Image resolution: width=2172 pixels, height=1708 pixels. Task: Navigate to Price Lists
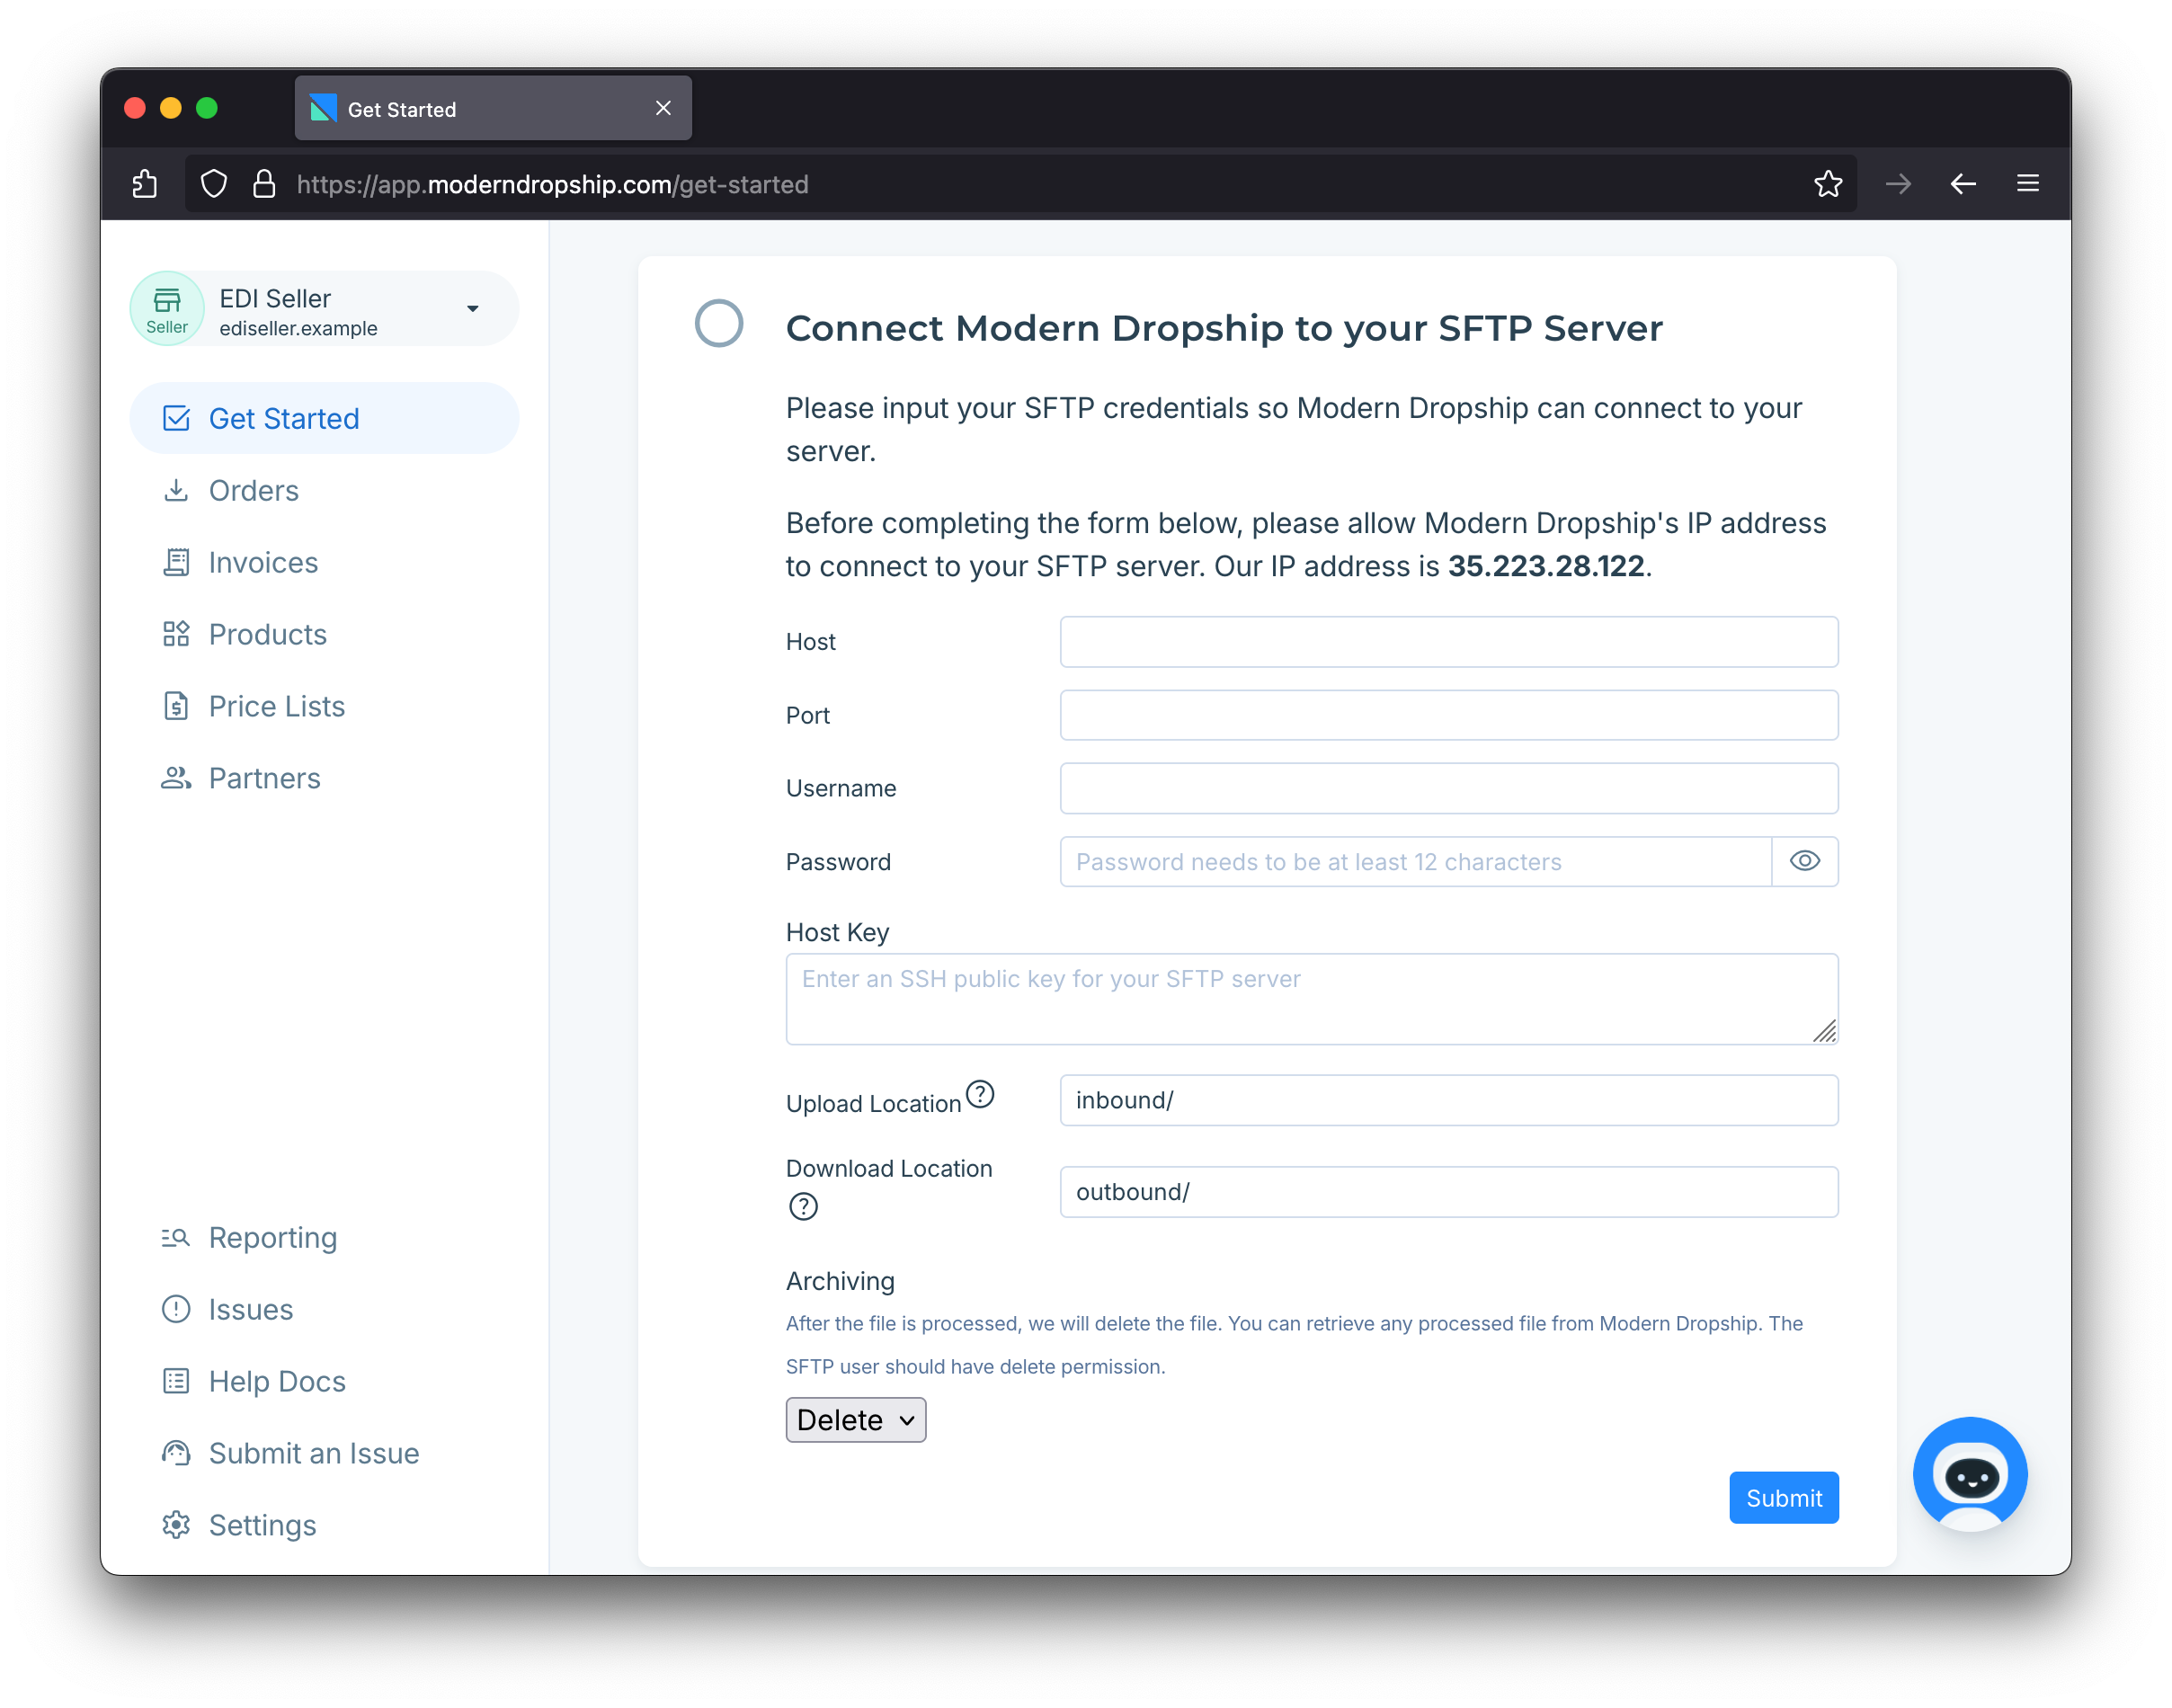pos(277,706)
